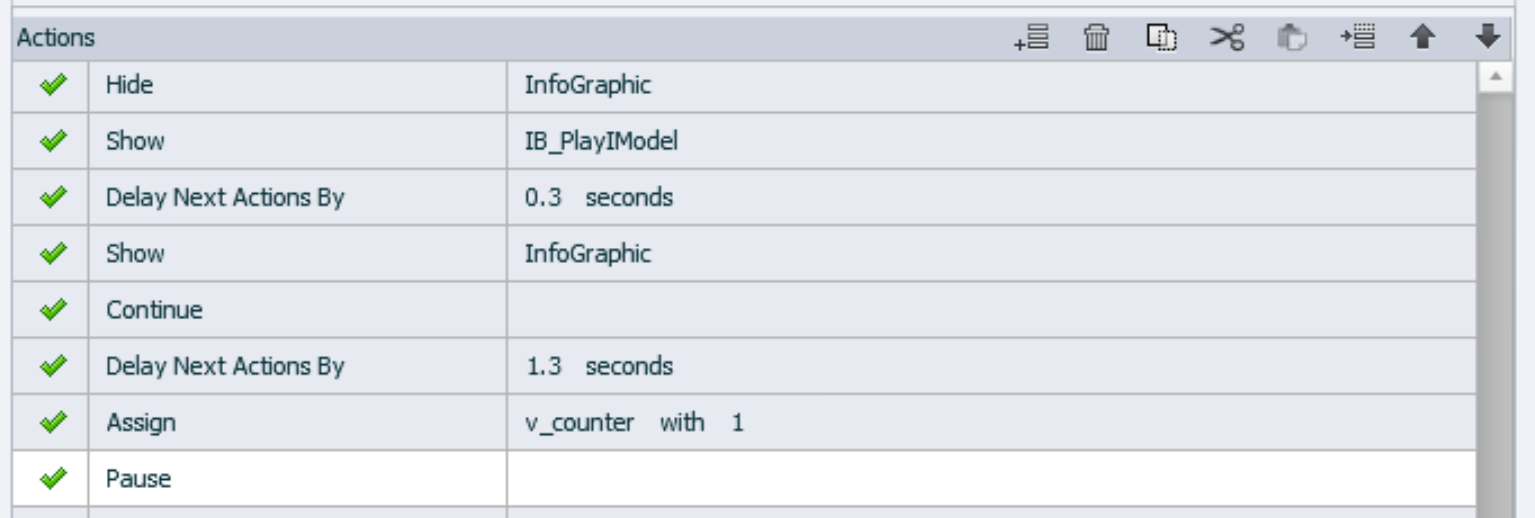Open the first Show action cell
1535x518 pixels.
(135, 142)
